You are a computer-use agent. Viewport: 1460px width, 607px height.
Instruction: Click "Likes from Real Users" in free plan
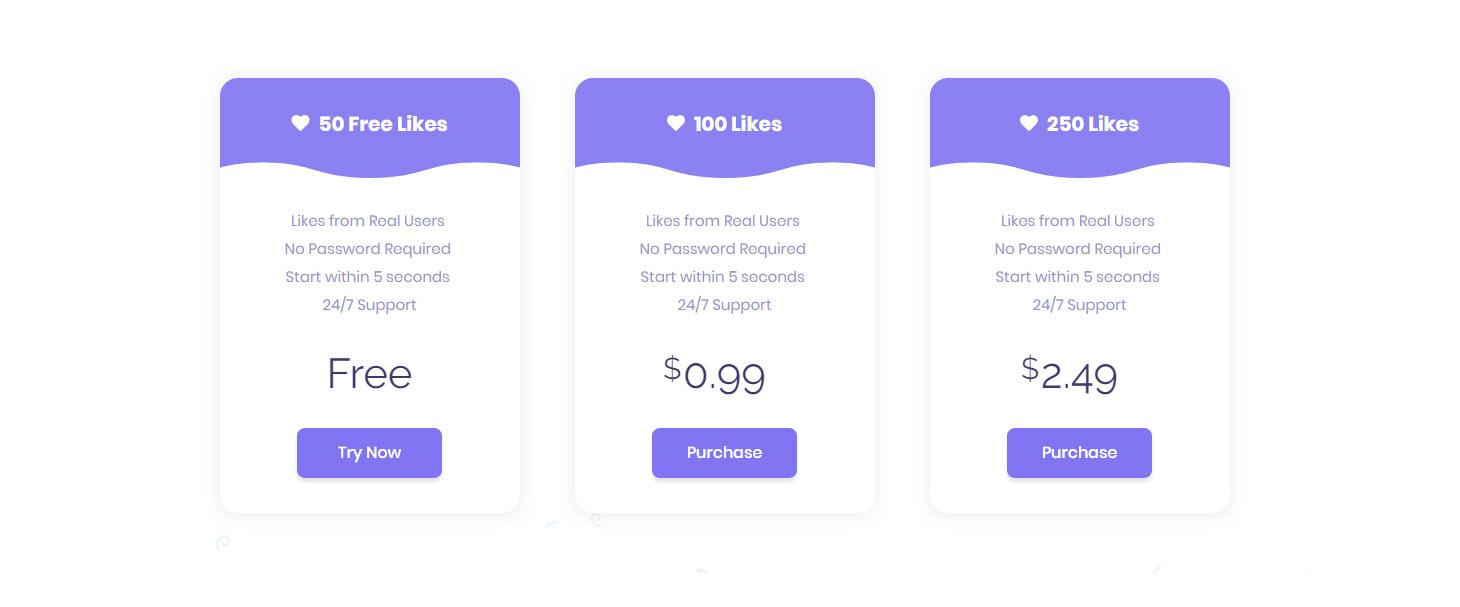point(368,221)
